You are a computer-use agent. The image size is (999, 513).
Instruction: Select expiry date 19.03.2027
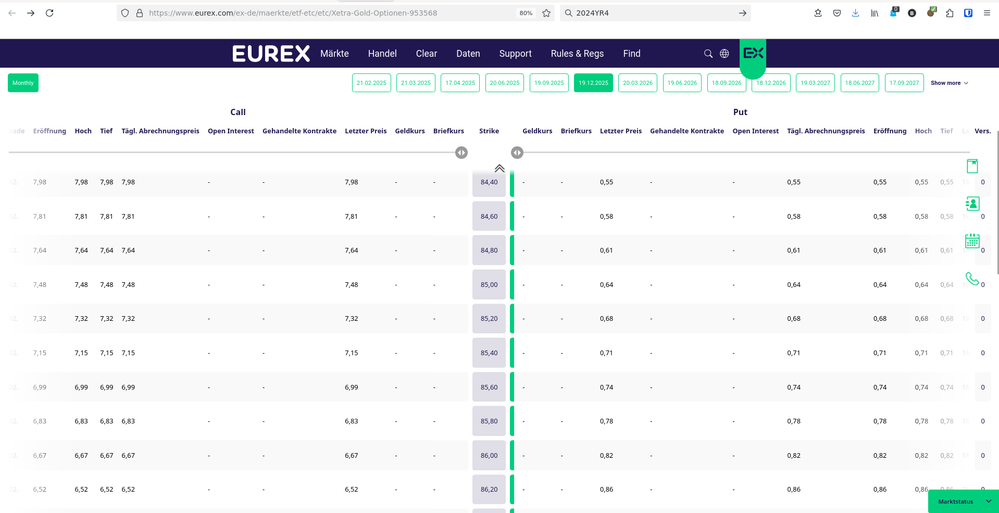(816, 83)
